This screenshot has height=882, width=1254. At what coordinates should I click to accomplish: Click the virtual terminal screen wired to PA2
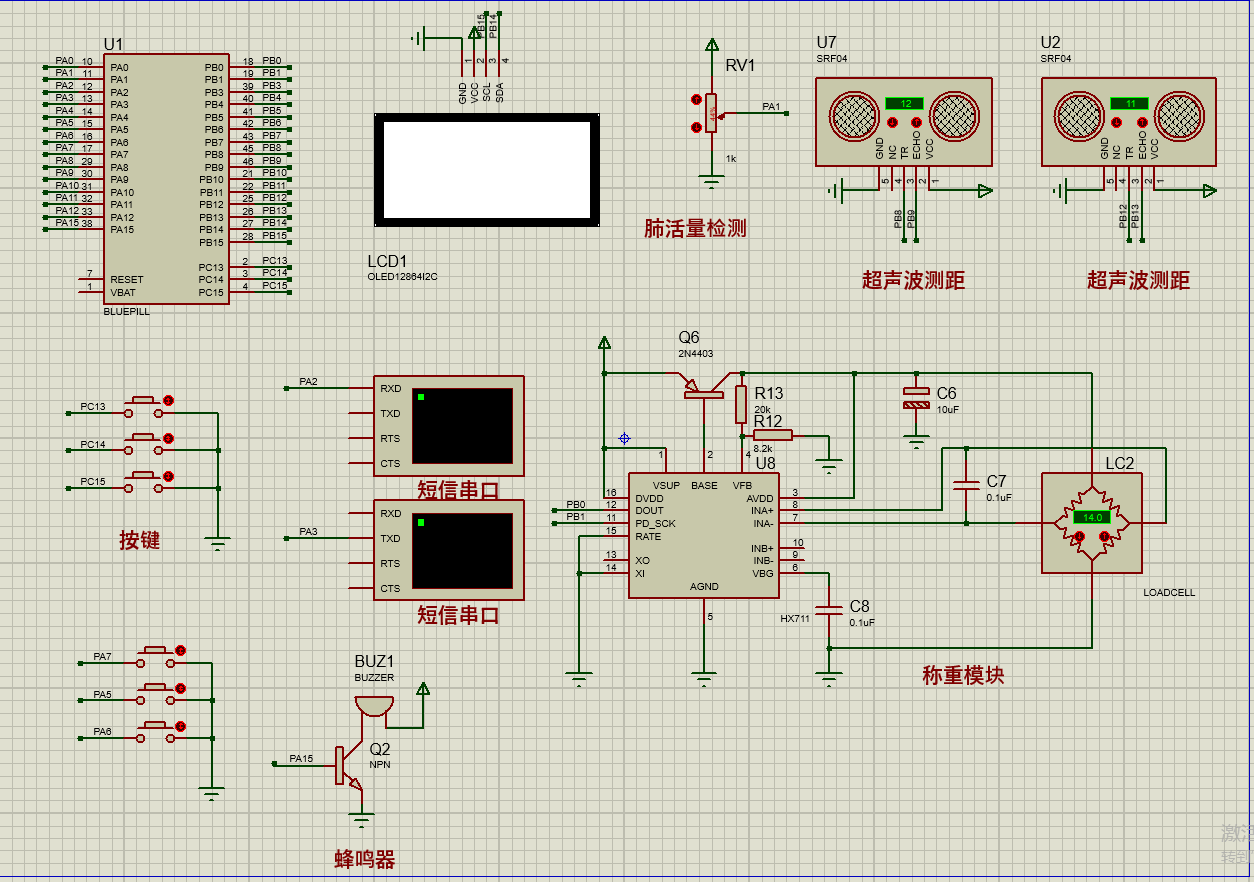point(462,426)
